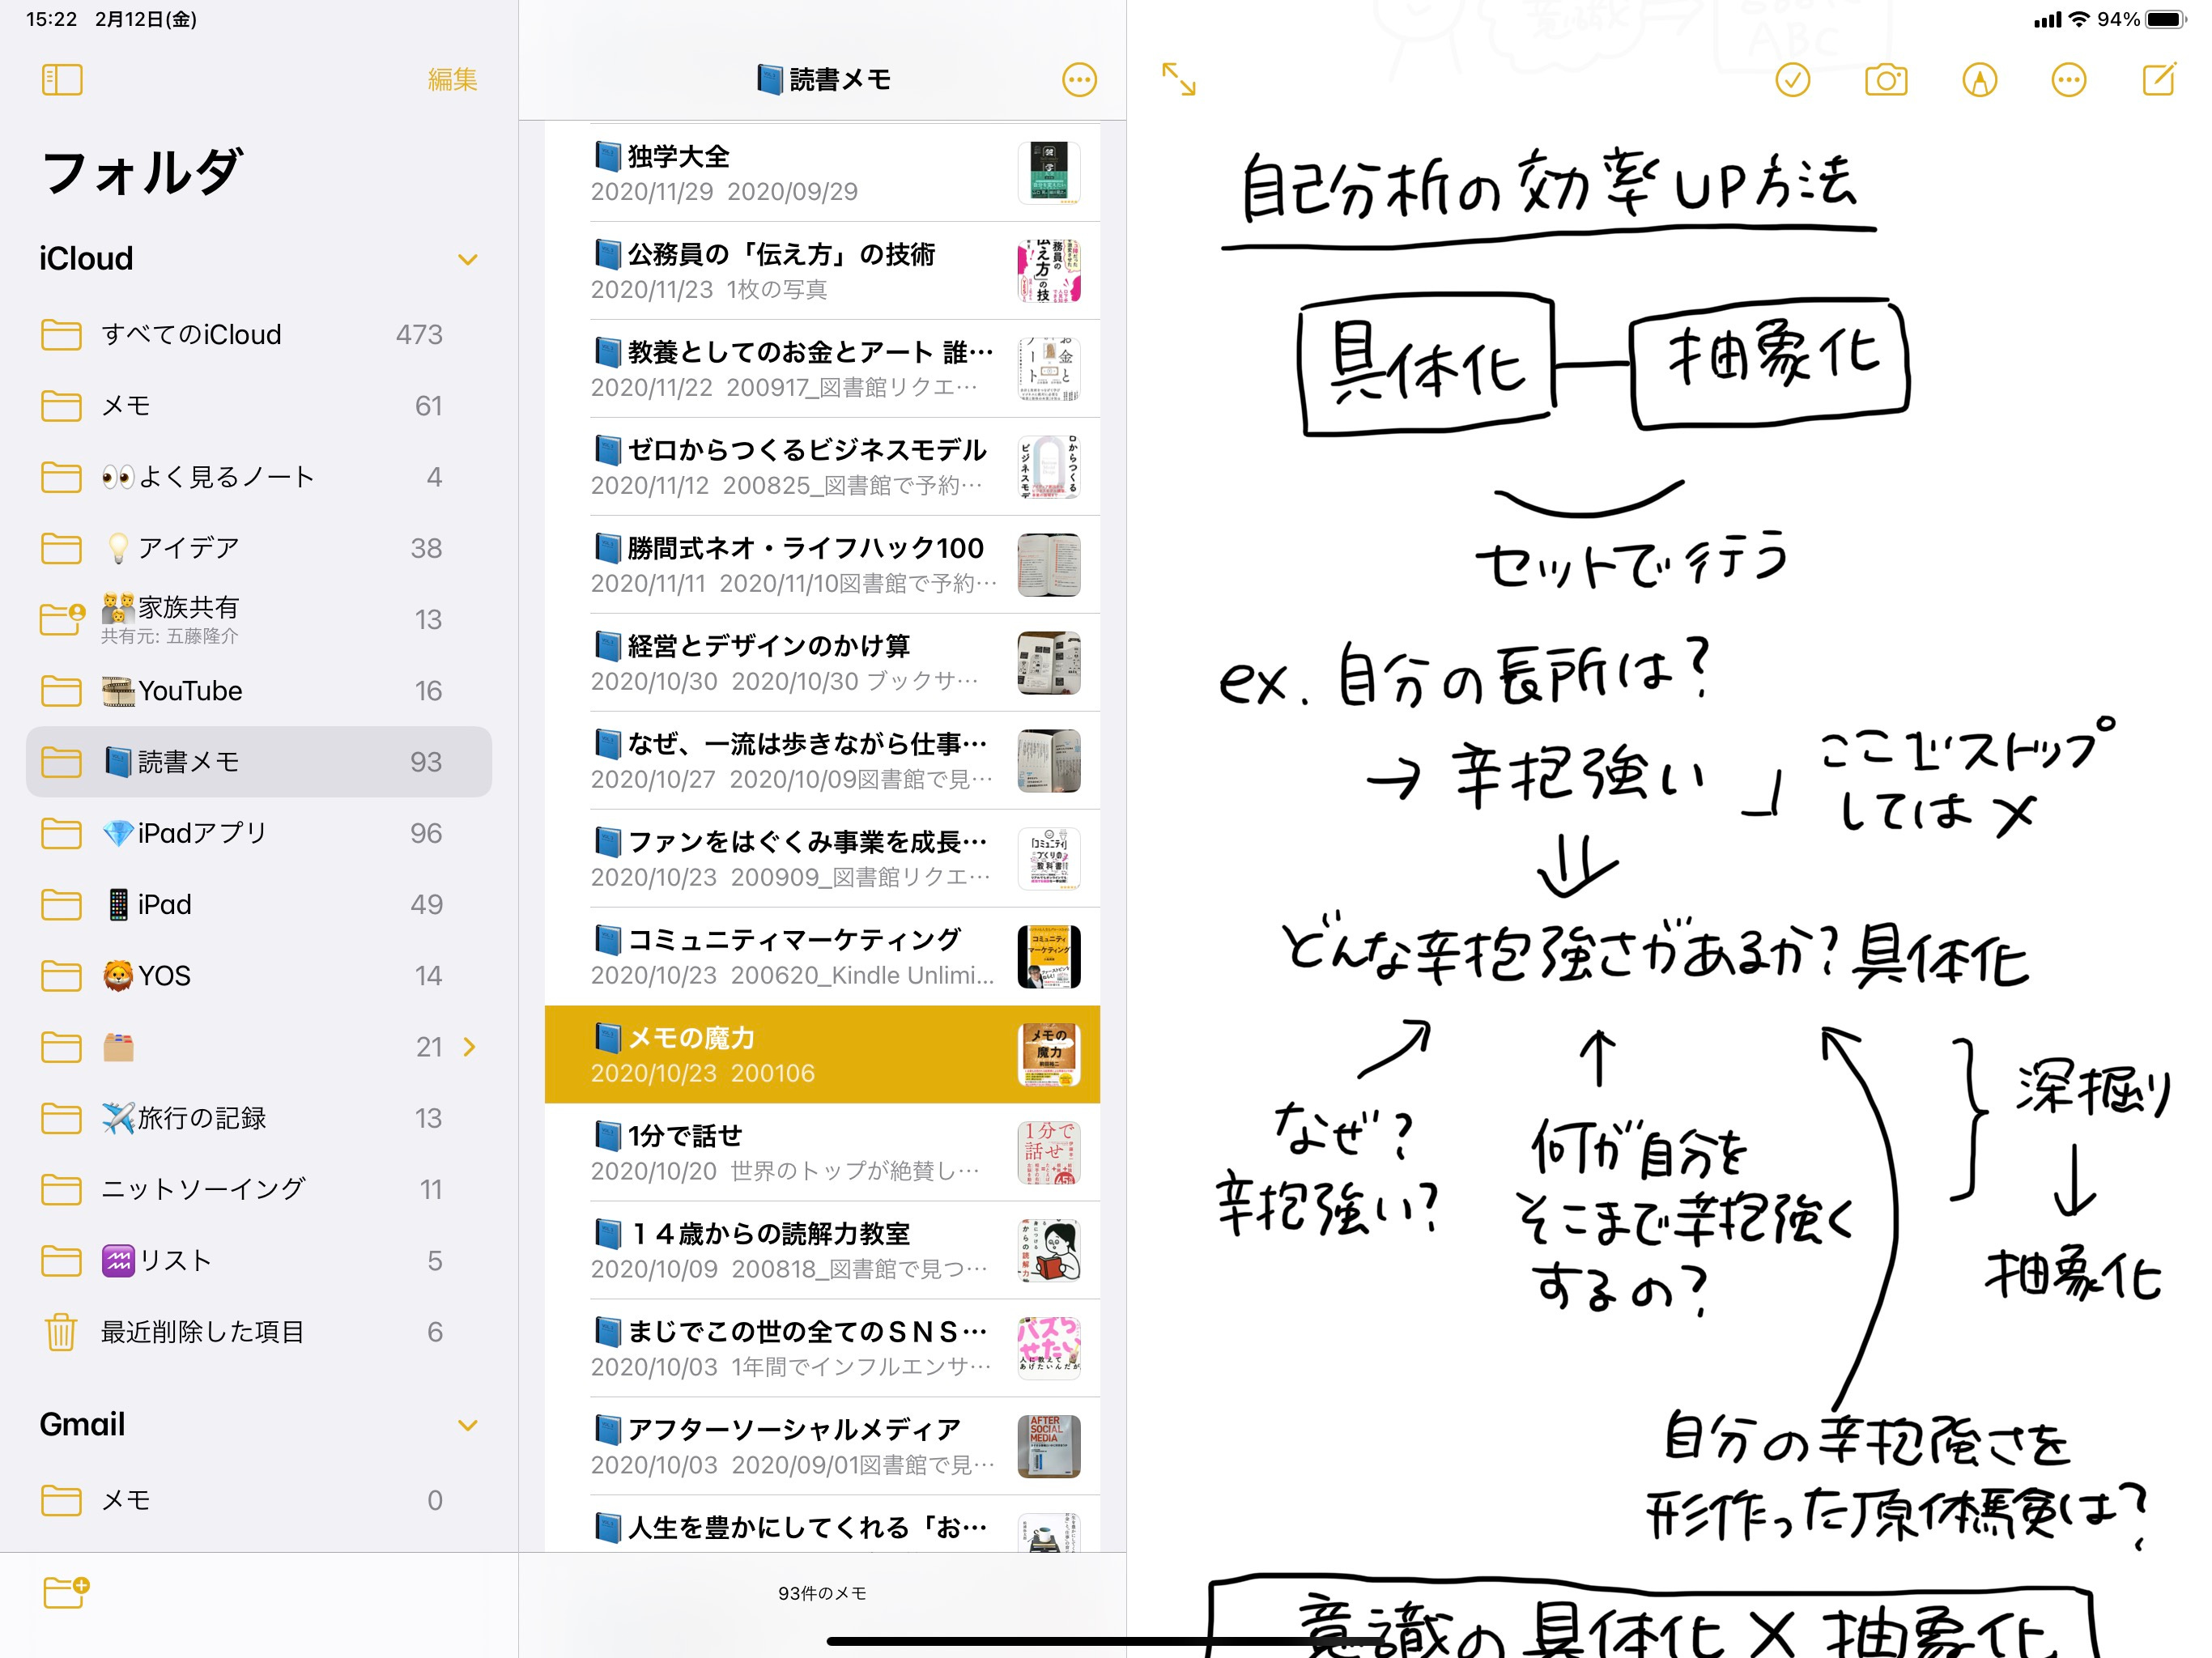2212x1658 pixels.
Task: Select the ニットソーイング folder
Action: tap(259, 1189)
